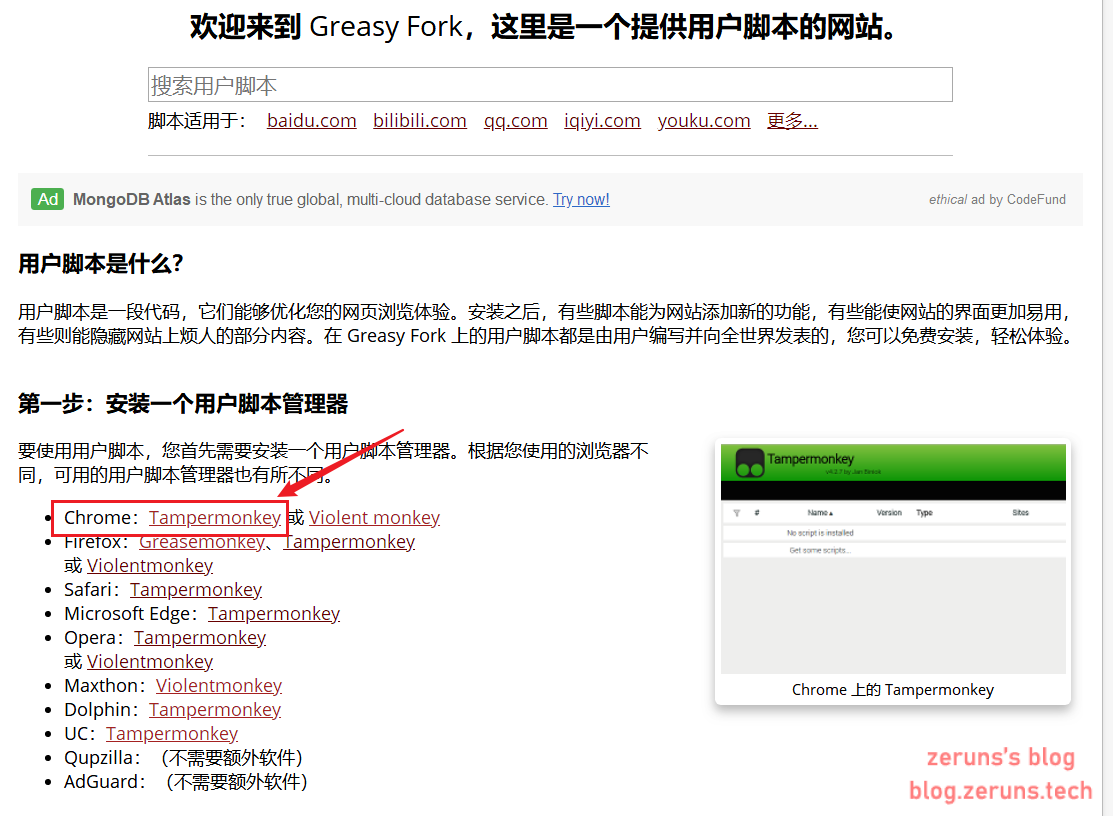Image resolution: width=1113 pixels, height=816 pixels.
Task: Open Greasemonkey link for Firefox
Action: pyautogui.click(x=202, y=542)
